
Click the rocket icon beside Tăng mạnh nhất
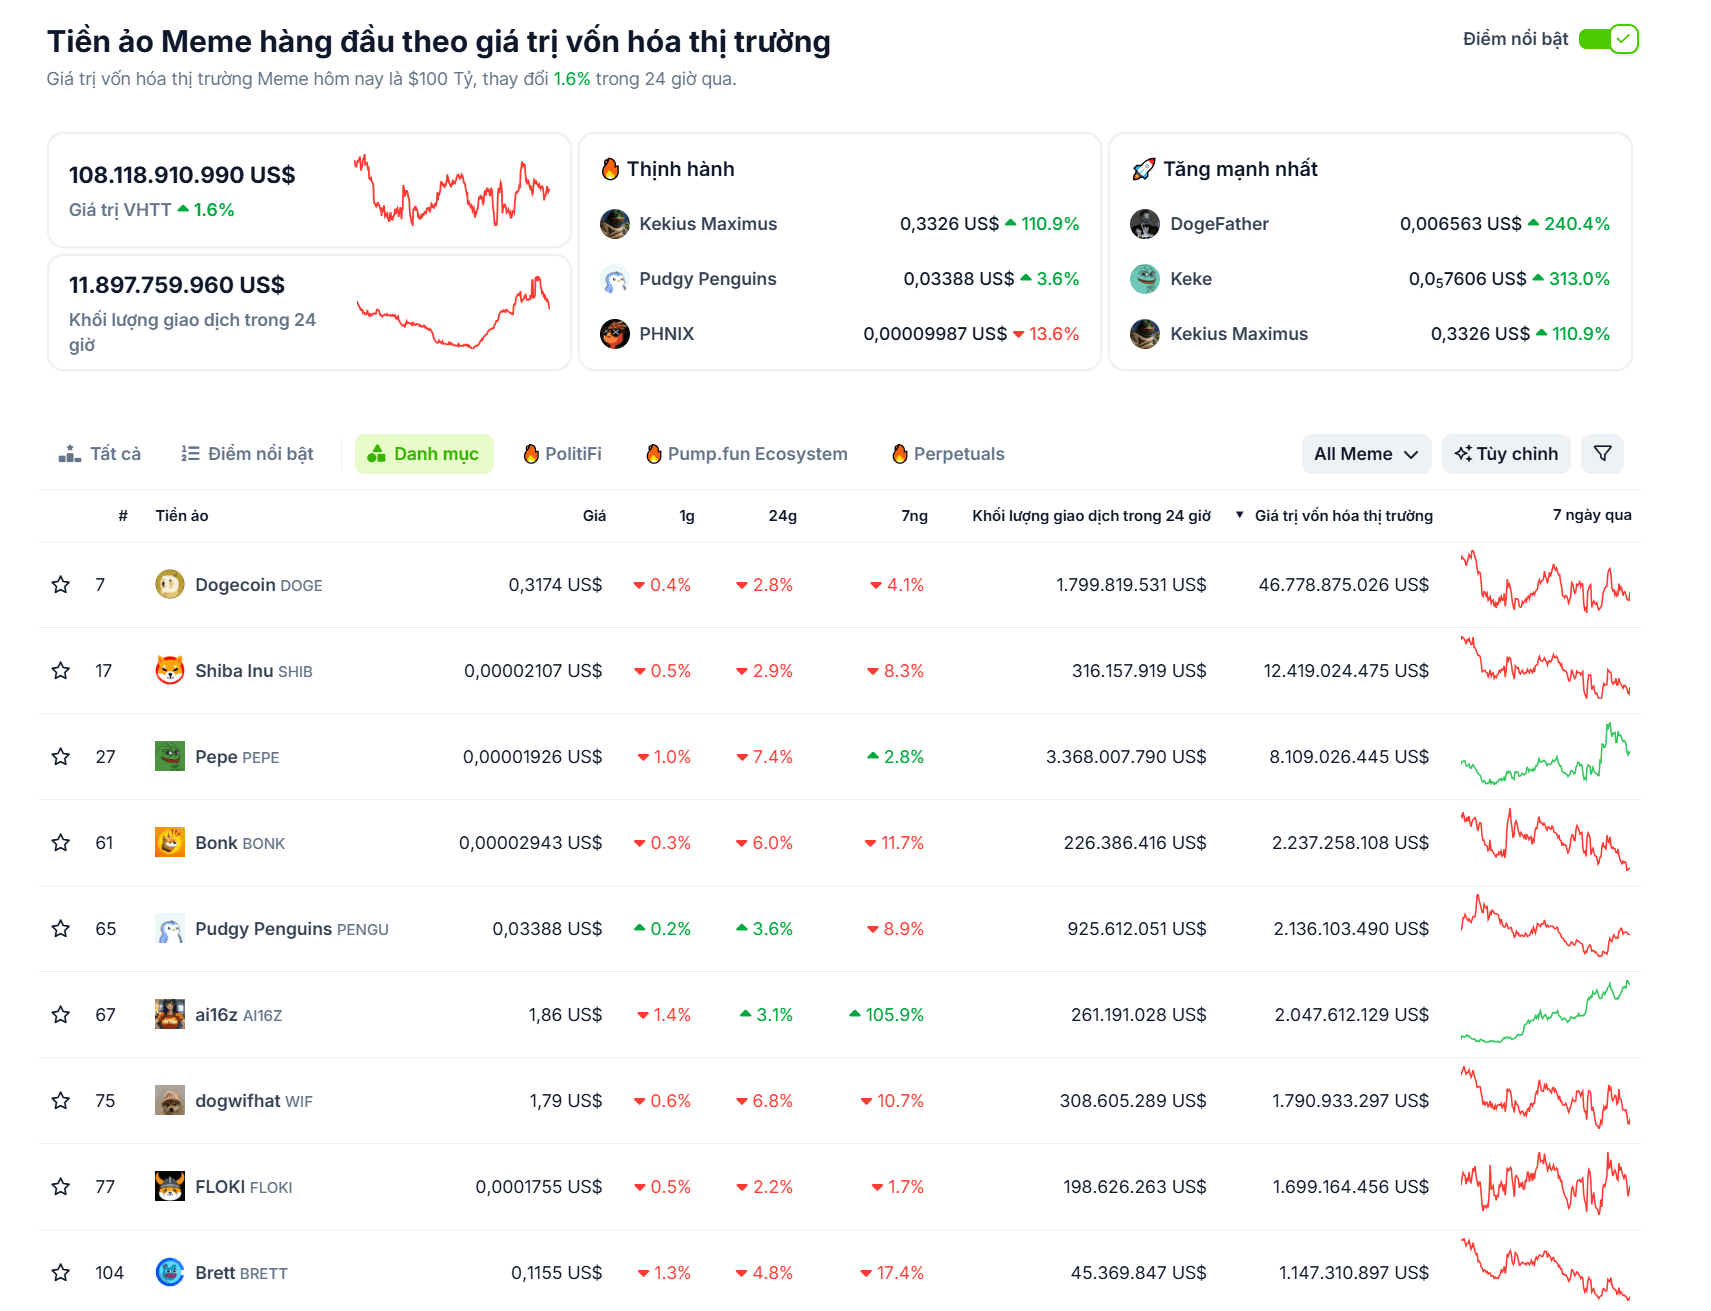(1143, 170)
